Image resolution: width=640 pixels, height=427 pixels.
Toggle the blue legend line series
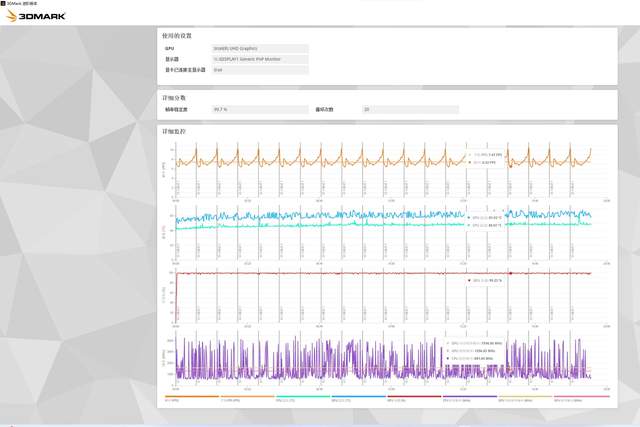pyautogui.click(x=359, y=398)
